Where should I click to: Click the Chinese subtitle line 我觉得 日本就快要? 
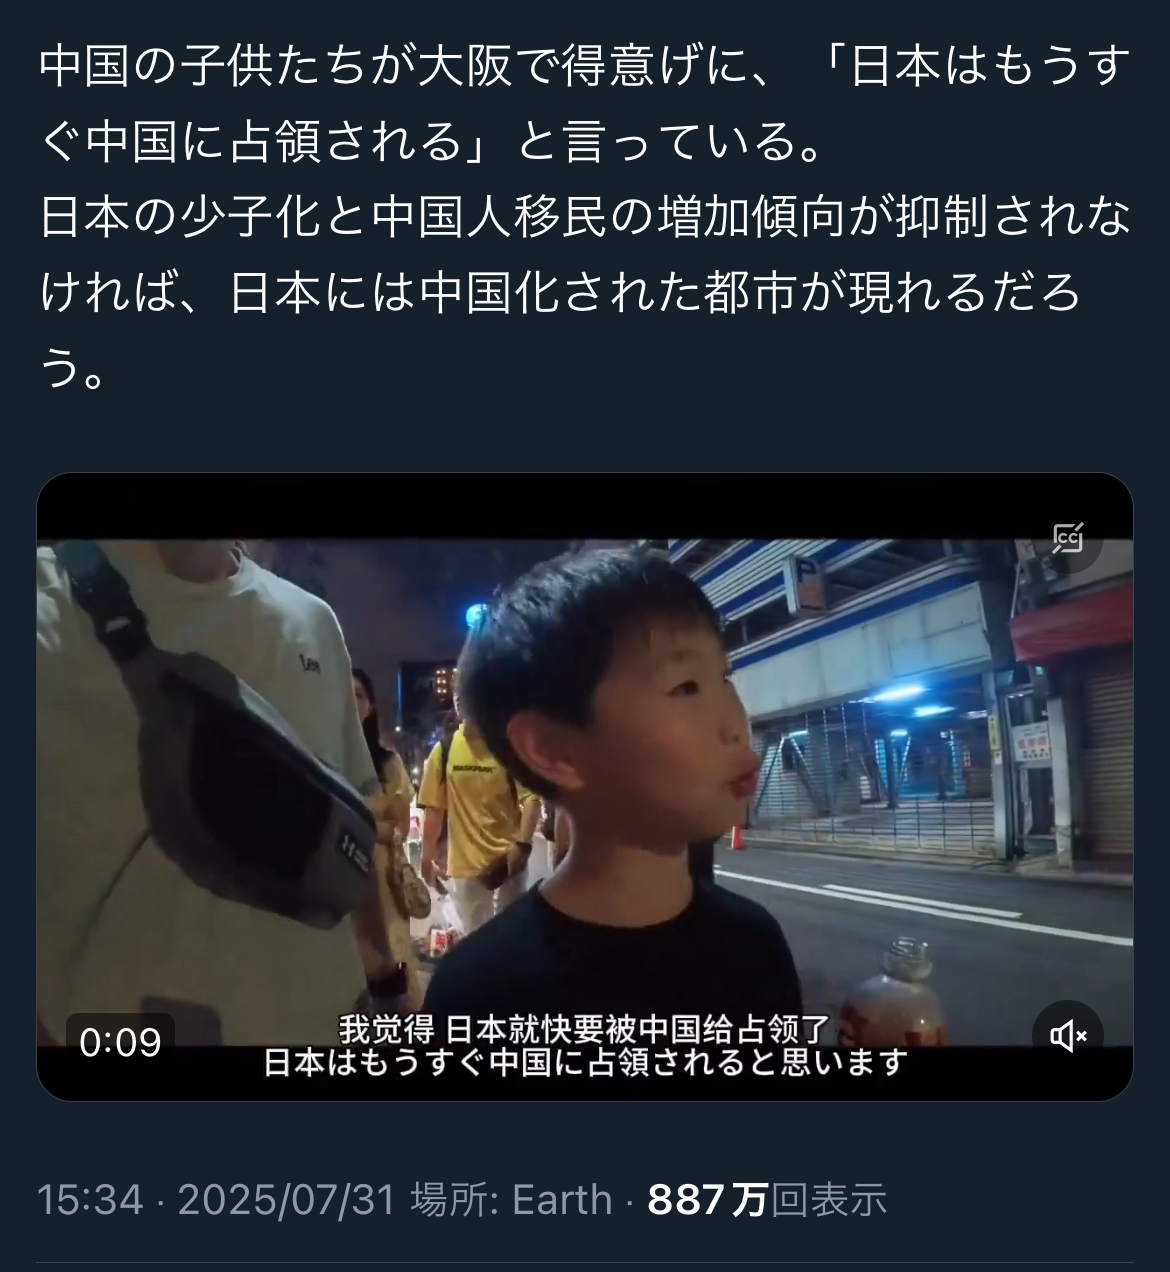click(x=583, y=1029)
